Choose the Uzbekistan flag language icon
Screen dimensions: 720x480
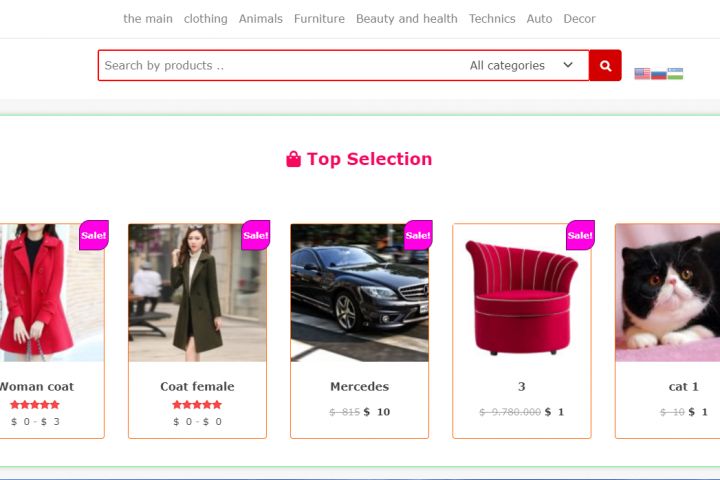[675, 73]
